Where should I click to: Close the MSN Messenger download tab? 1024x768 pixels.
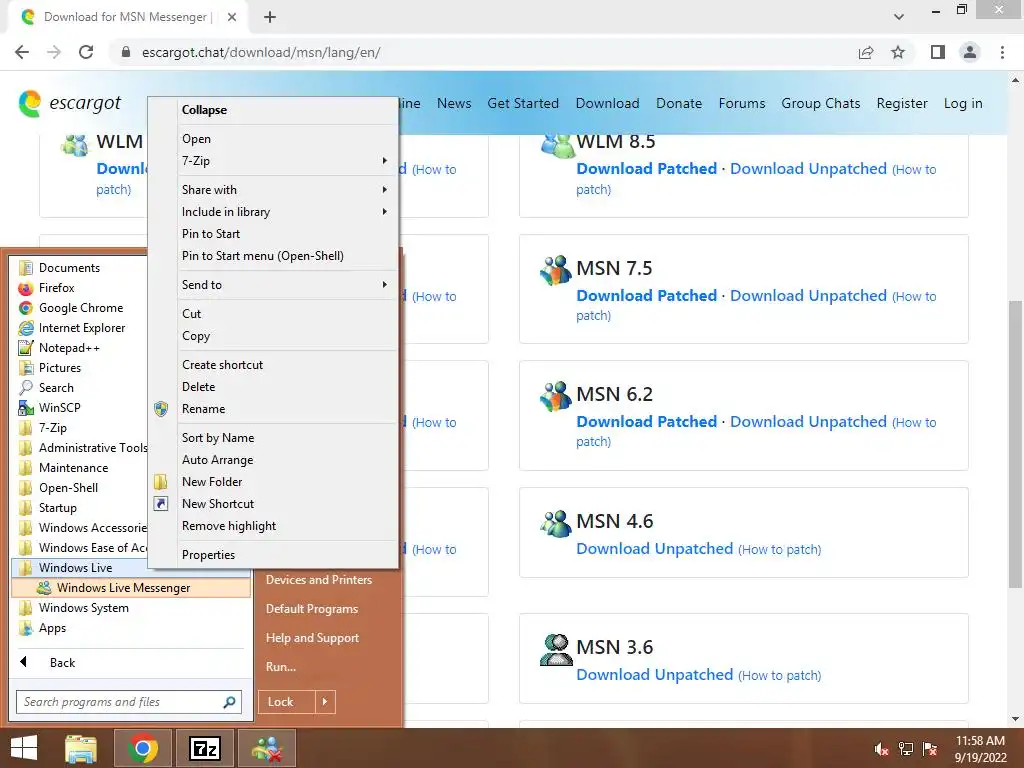pos(232,17)
